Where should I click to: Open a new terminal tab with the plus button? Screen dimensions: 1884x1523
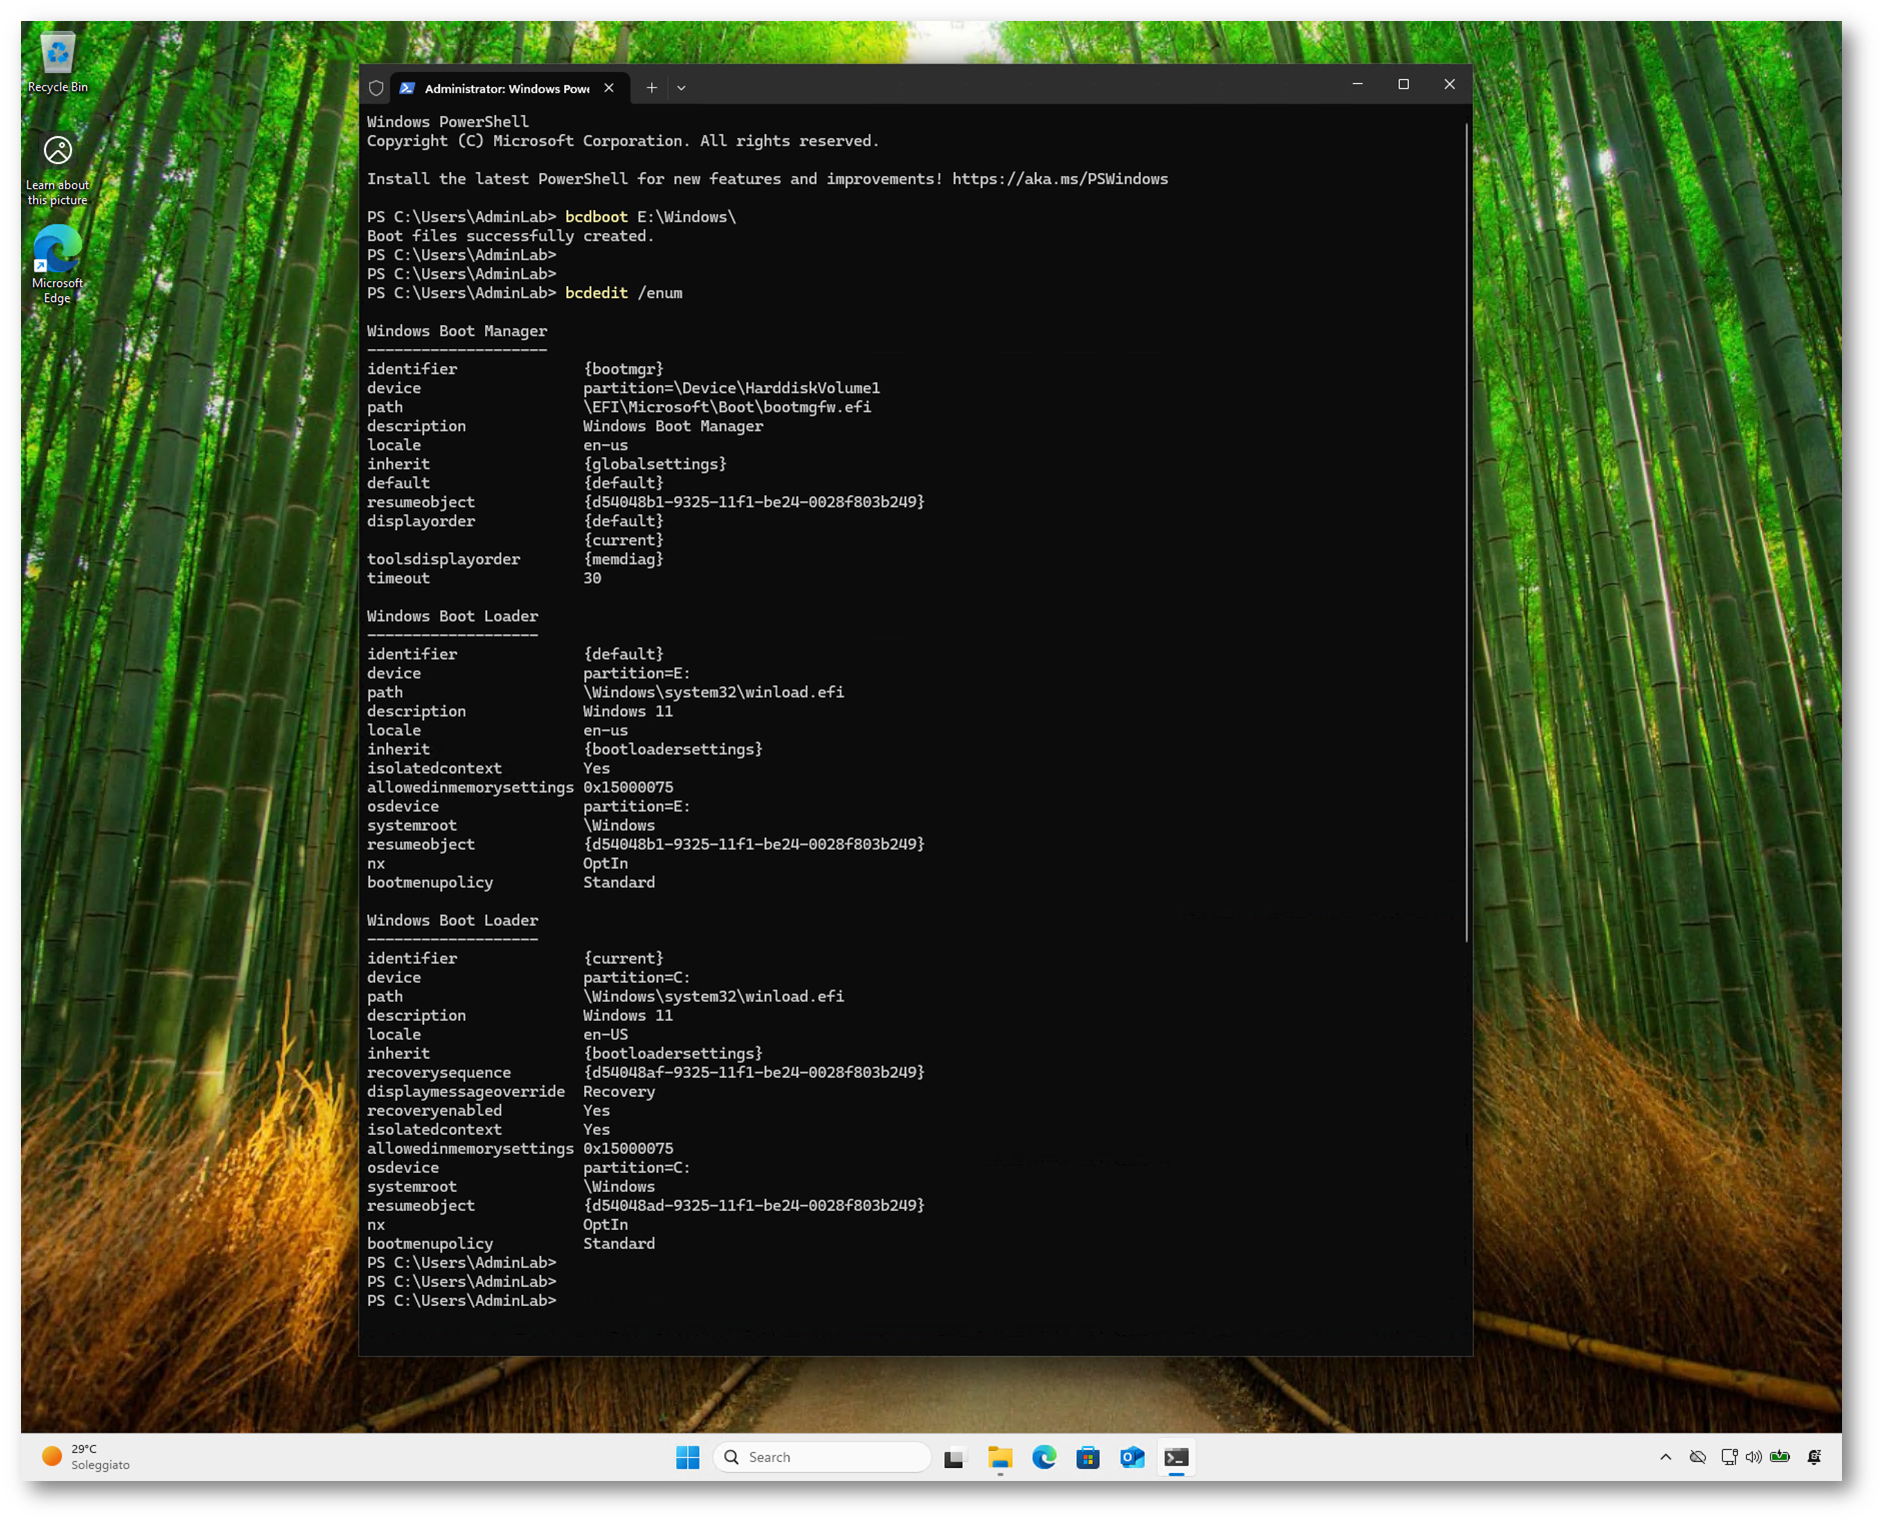tap(651, 88)
